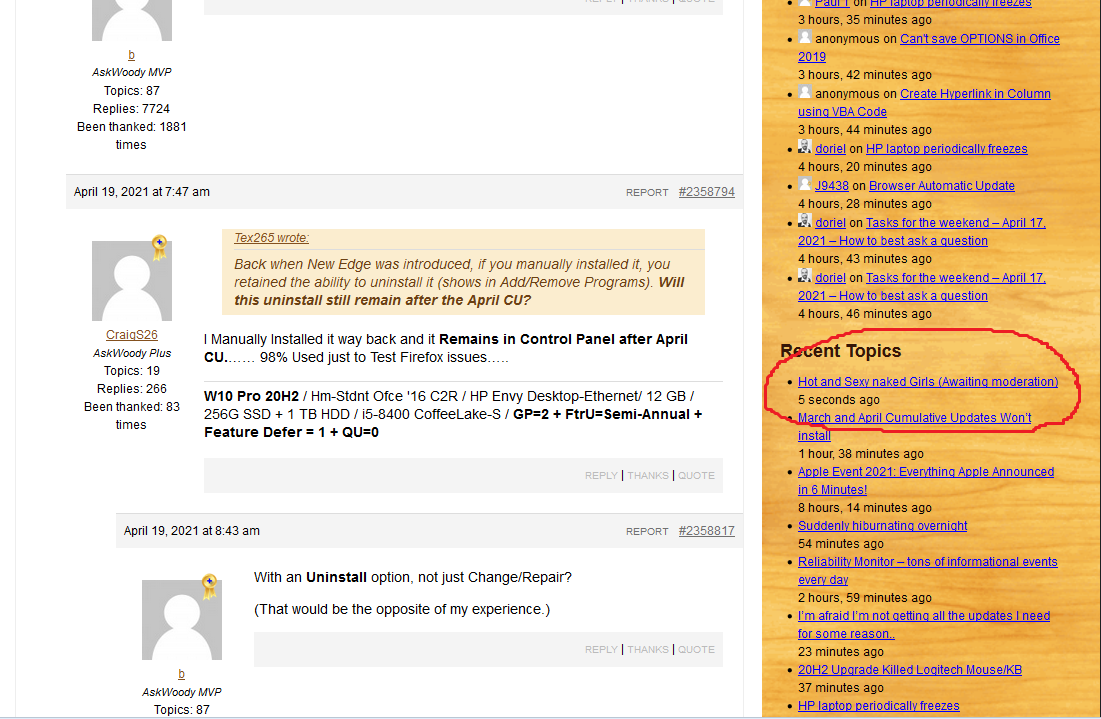
Task: Click anonymous avatar beside Create Hyperlink in Column
Action: 805,92
